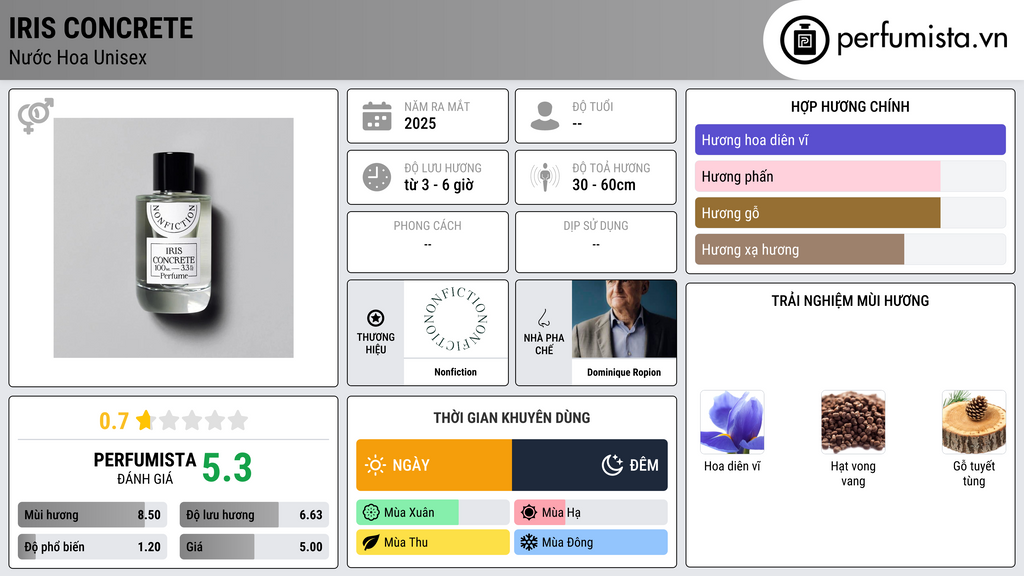Click the NHÀ PHA CHẾ label text

click(544, 344)
